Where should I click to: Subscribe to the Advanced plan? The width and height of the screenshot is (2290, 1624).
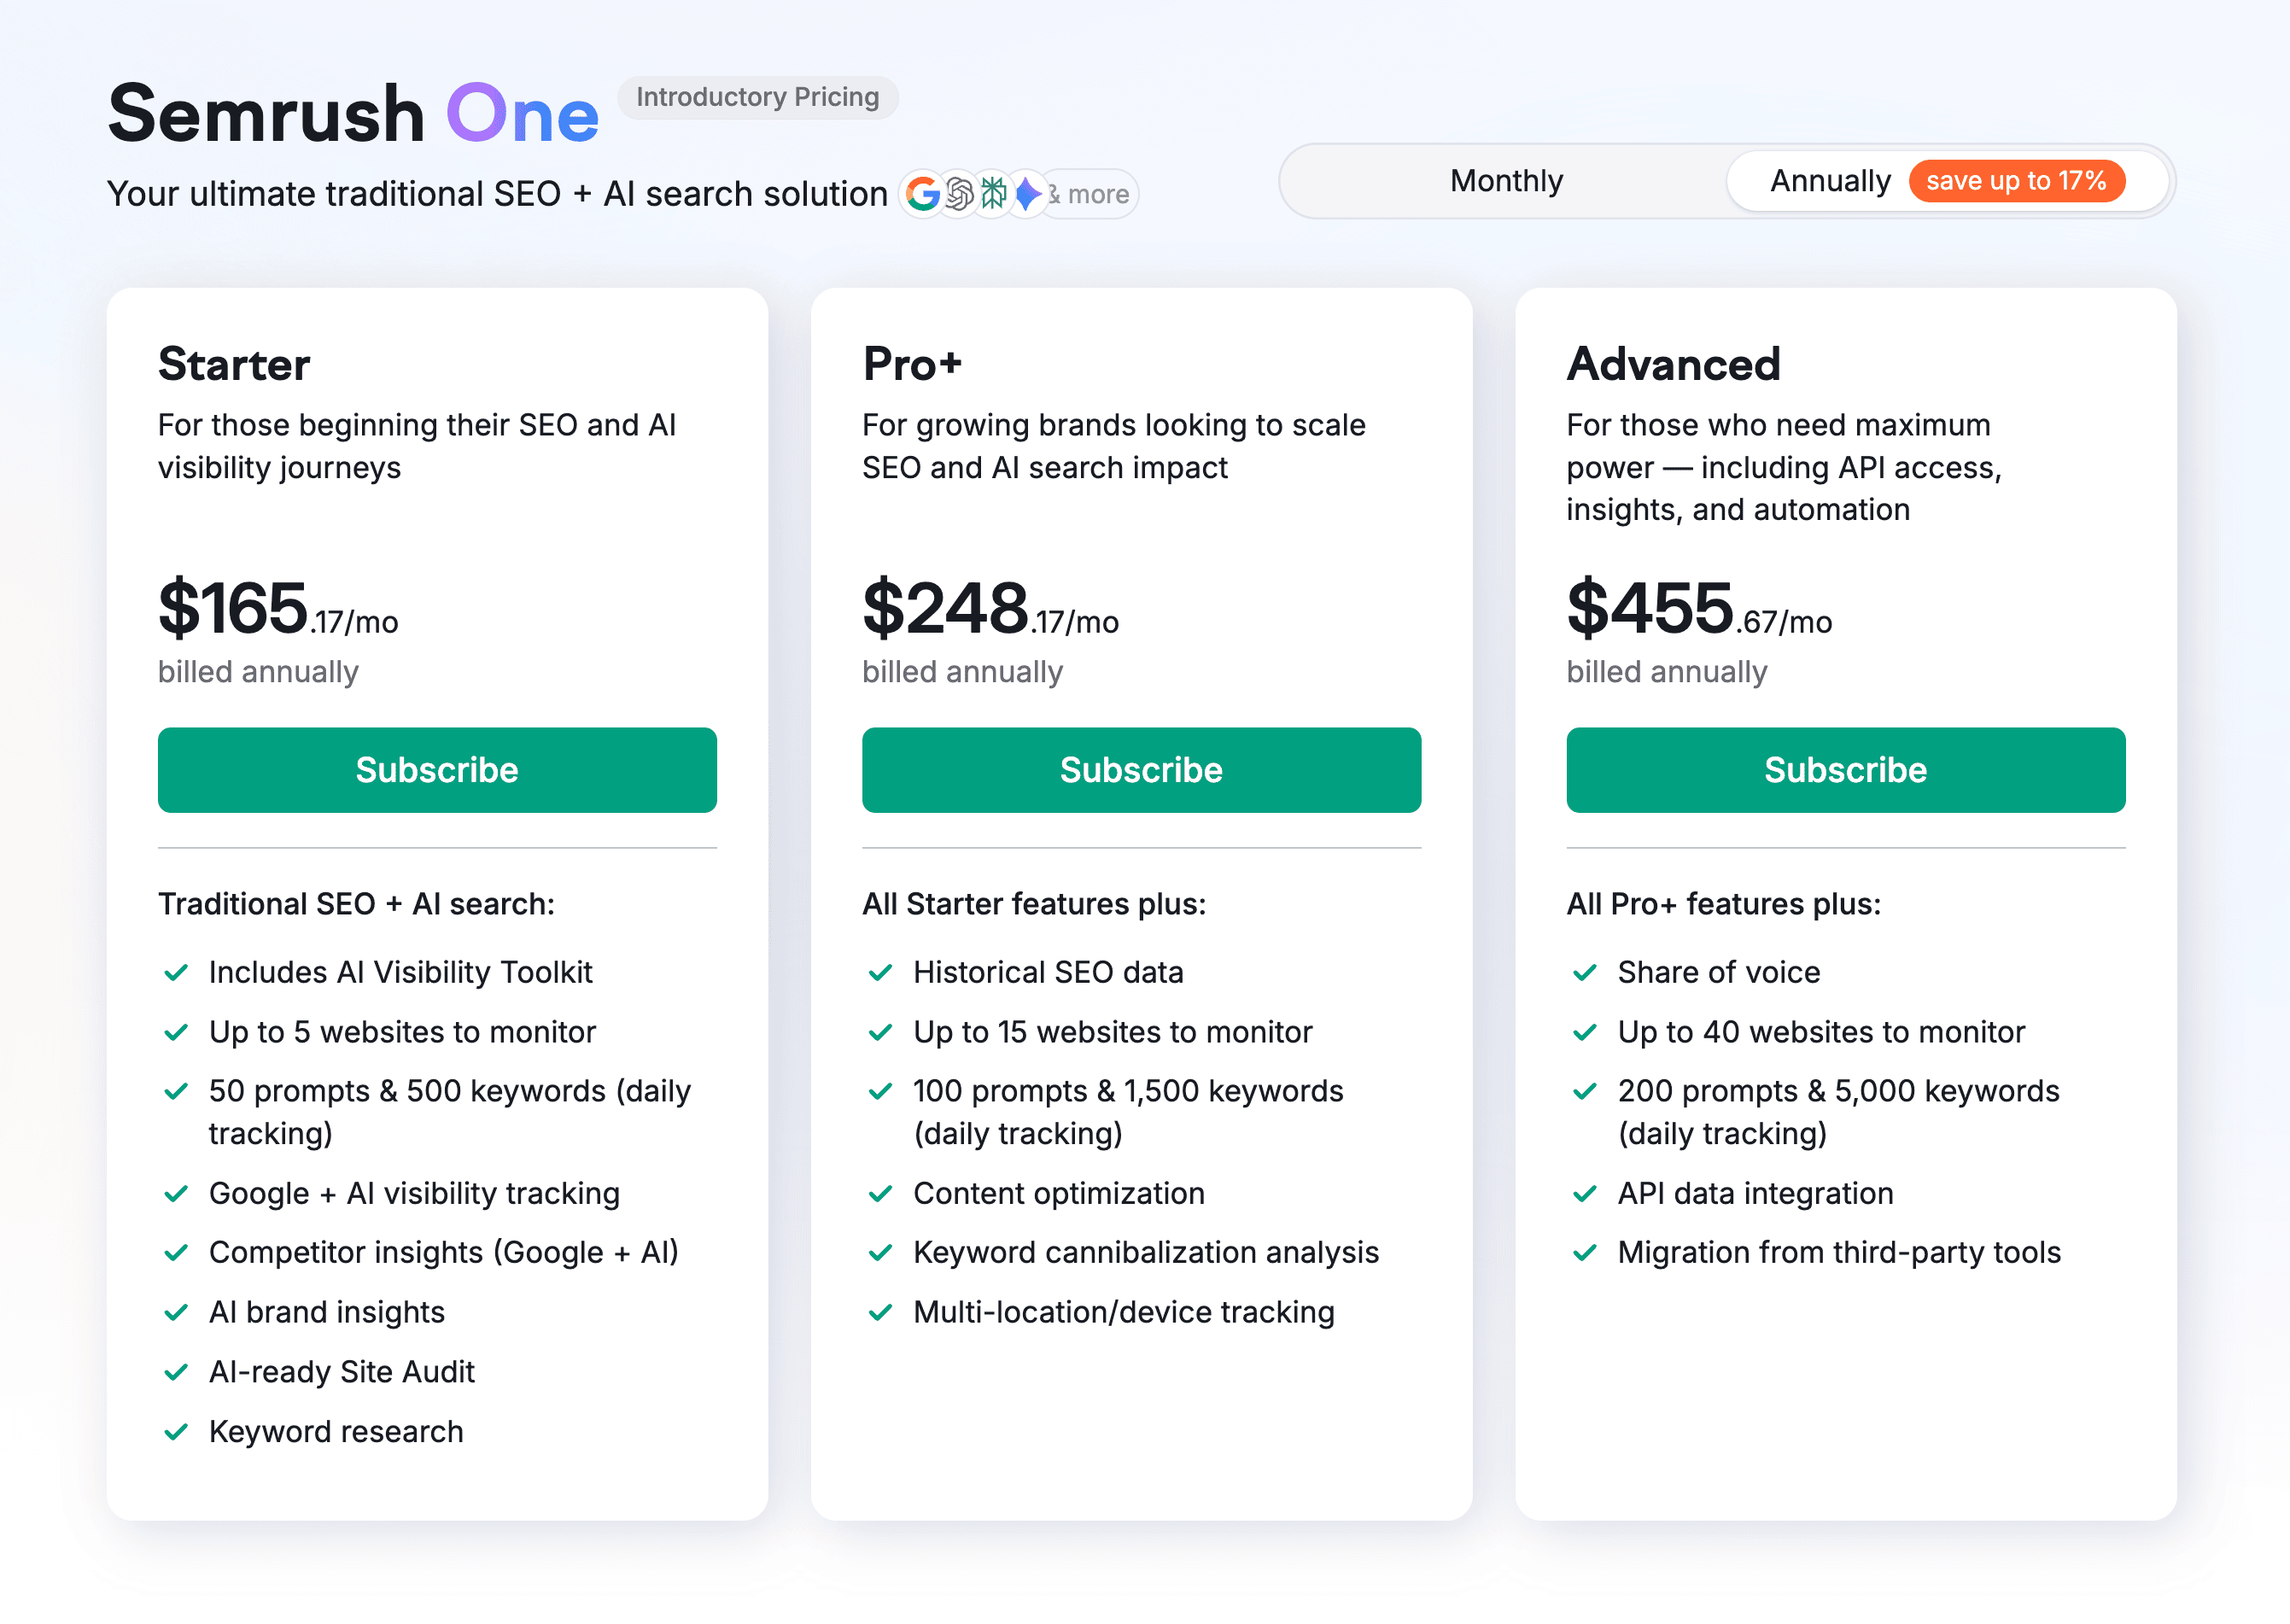[x=1845, y=769]
